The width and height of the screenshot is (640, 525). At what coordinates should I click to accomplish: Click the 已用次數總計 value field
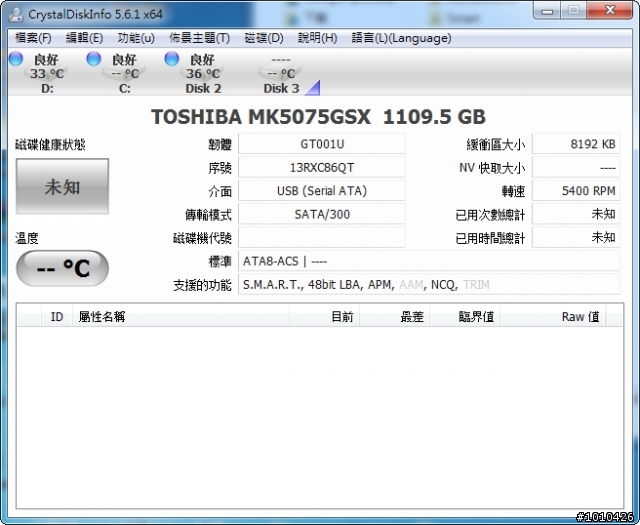576,214
